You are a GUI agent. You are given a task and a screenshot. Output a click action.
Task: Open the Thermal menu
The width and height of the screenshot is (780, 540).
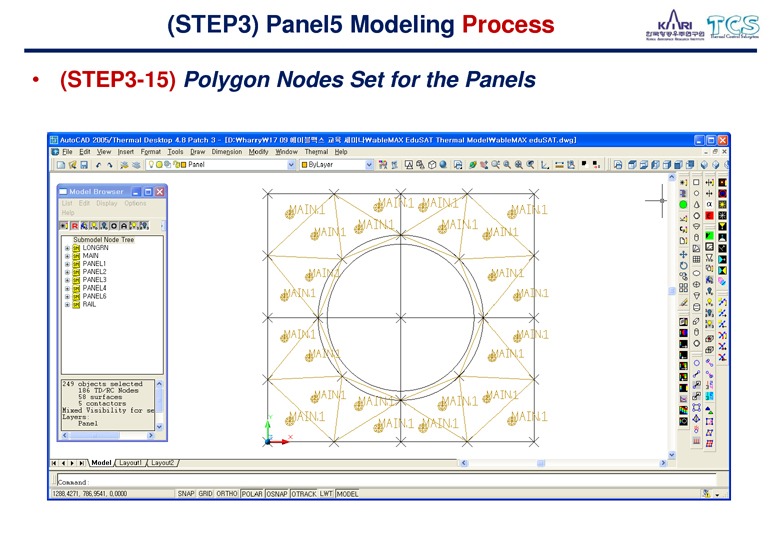316,152
